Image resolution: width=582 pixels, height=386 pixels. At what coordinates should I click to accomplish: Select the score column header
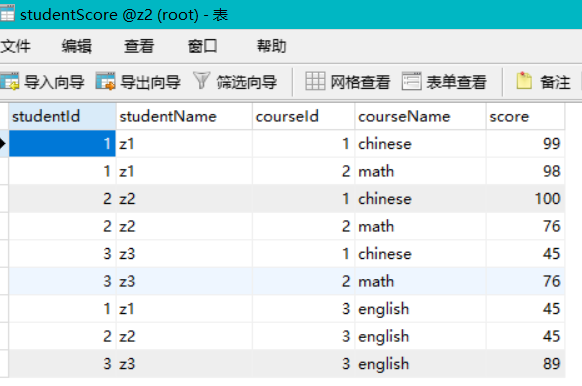(x=526, y=117)
